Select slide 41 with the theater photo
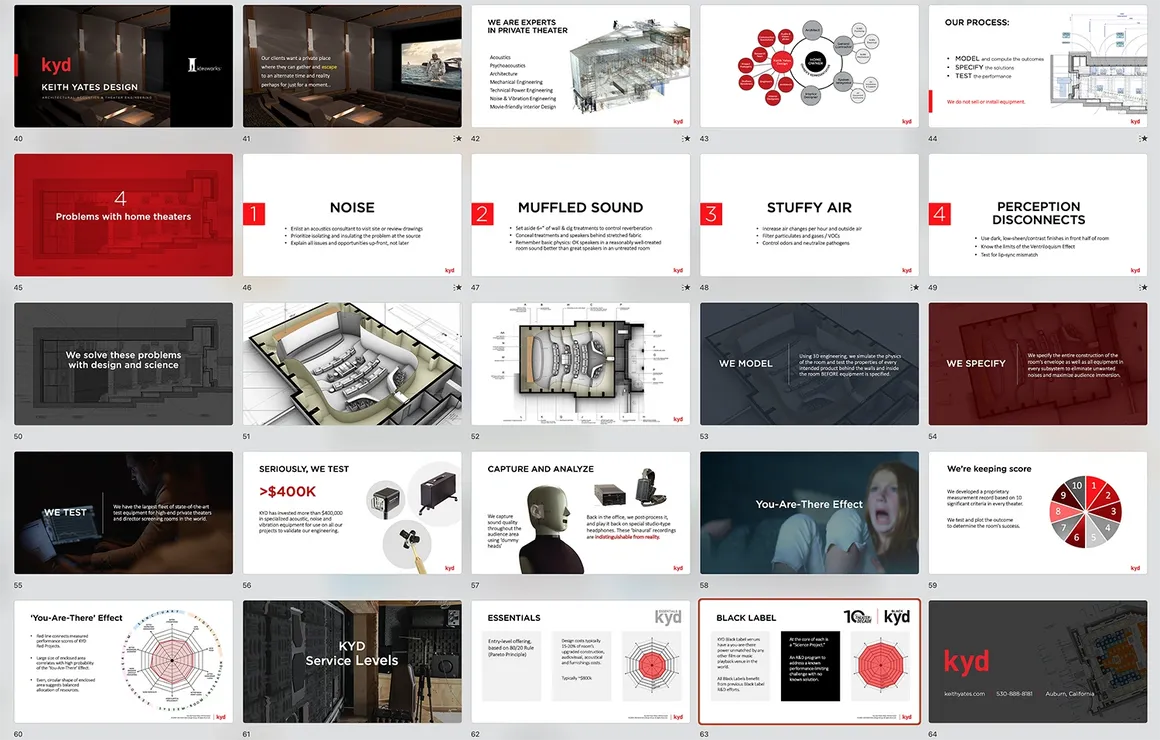The width and height of the screenshot is (1160, 740). [x=352, y=67]
